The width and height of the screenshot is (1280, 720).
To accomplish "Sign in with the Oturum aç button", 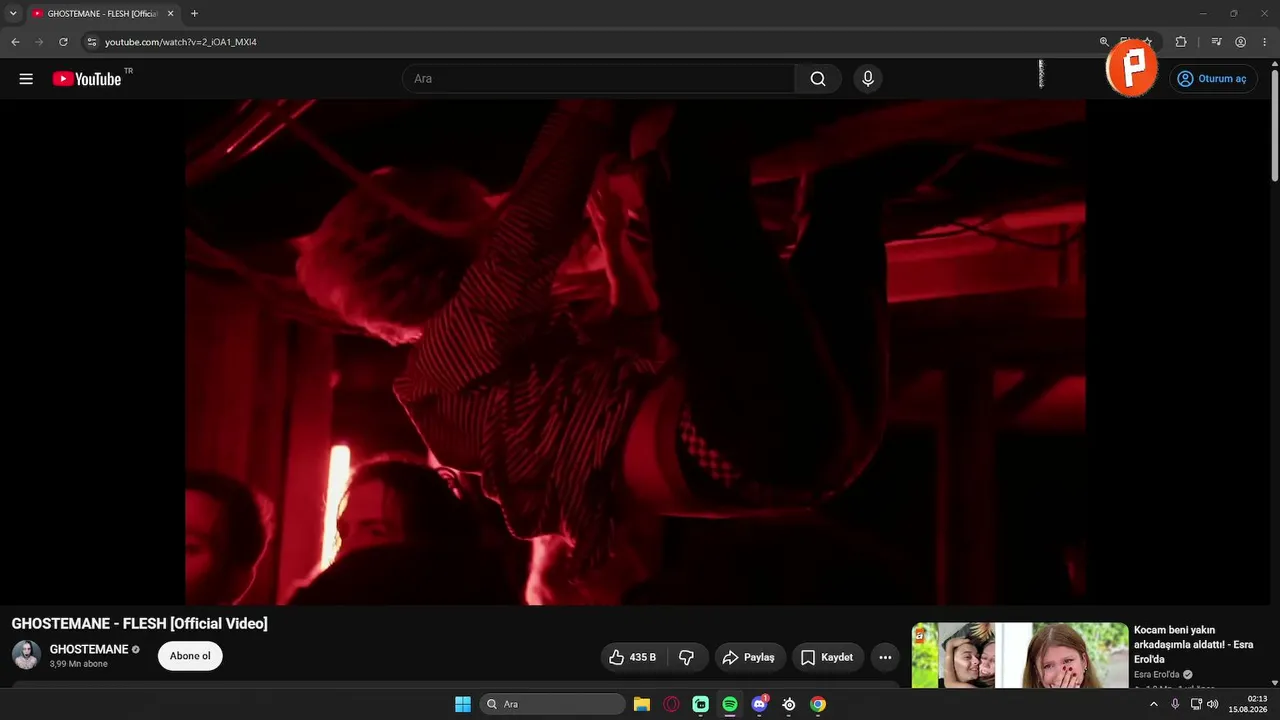I will tap(1212, 79).
